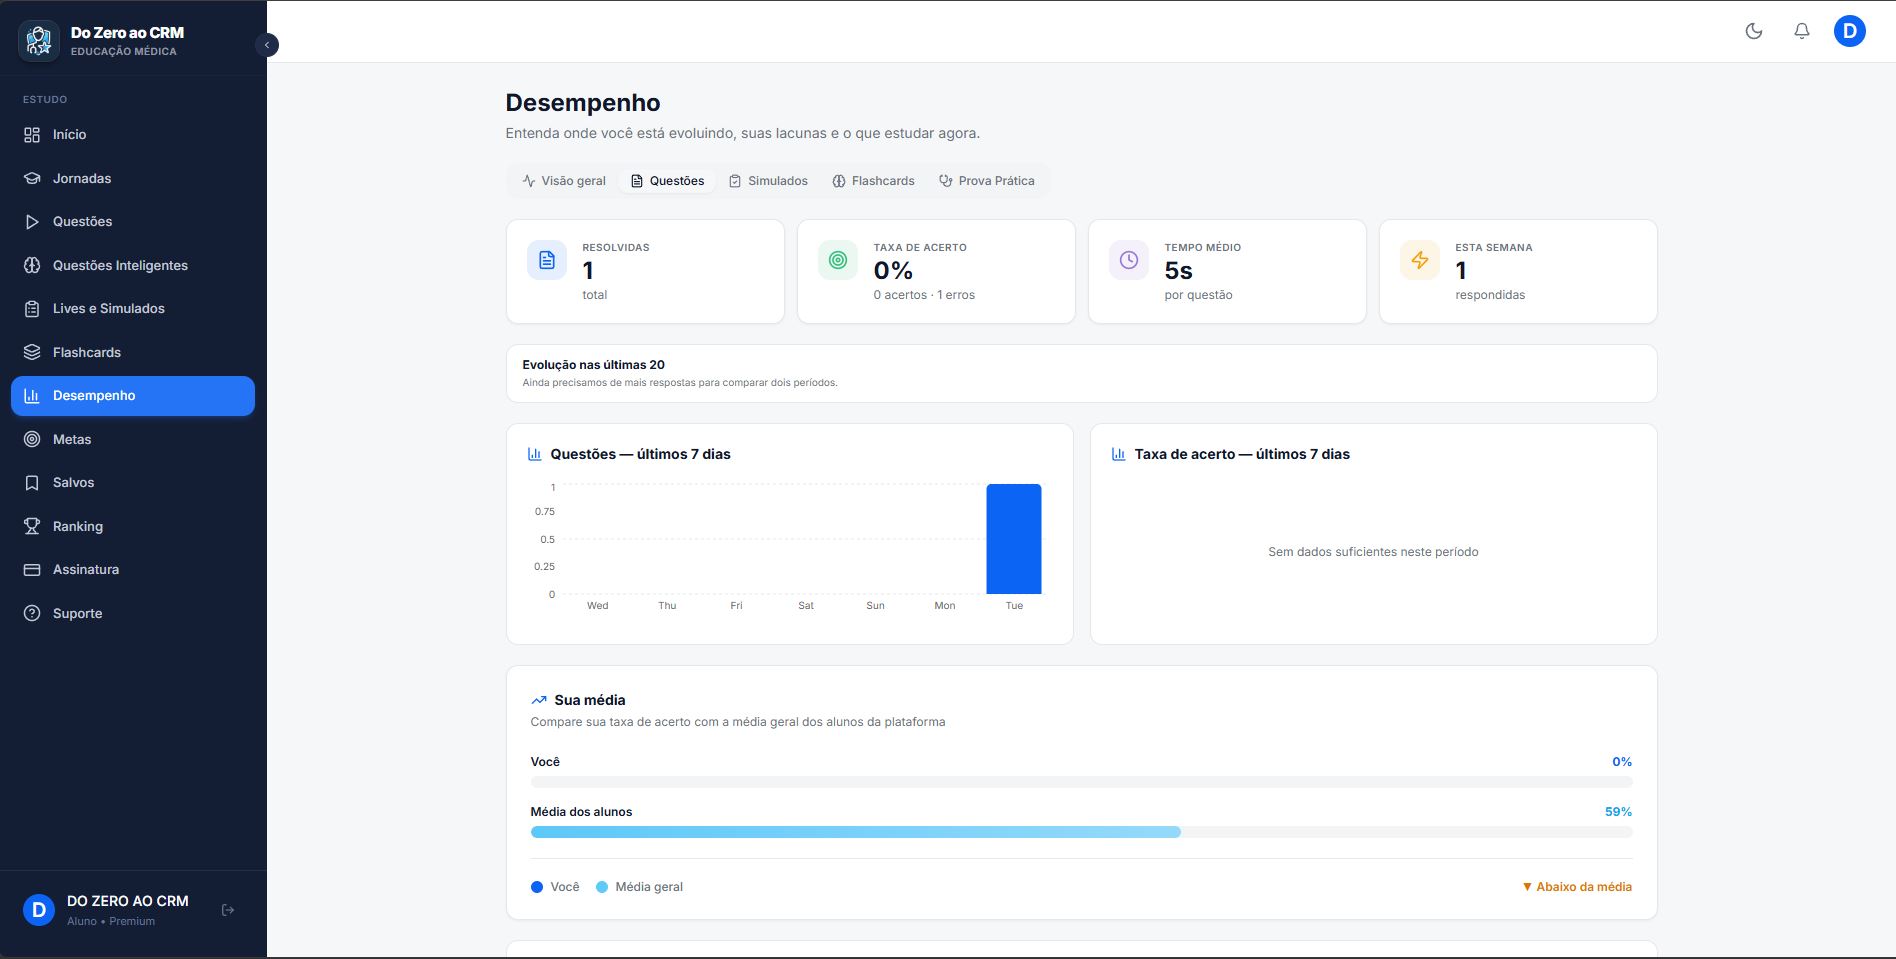Open Questões Inteligentes in the sidebar
The image size is (1896, 959).
pyautogui.click(x=133, y=265)
